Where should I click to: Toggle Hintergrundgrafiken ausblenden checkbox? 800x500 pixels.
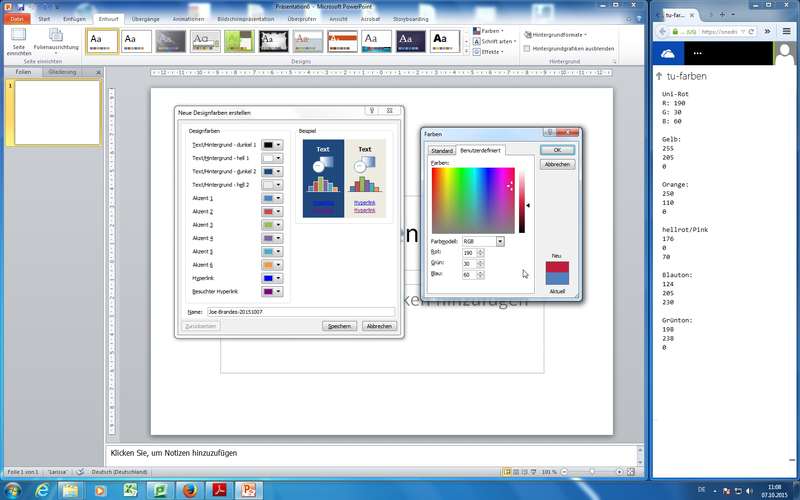click(x=528, y=48)
